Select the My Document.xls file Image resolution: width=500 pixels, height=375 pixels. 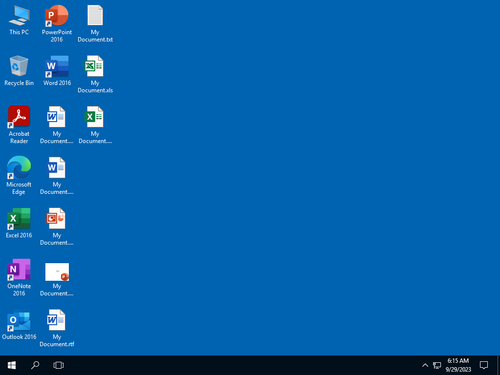pyautogui.click(x=95, y=74)
